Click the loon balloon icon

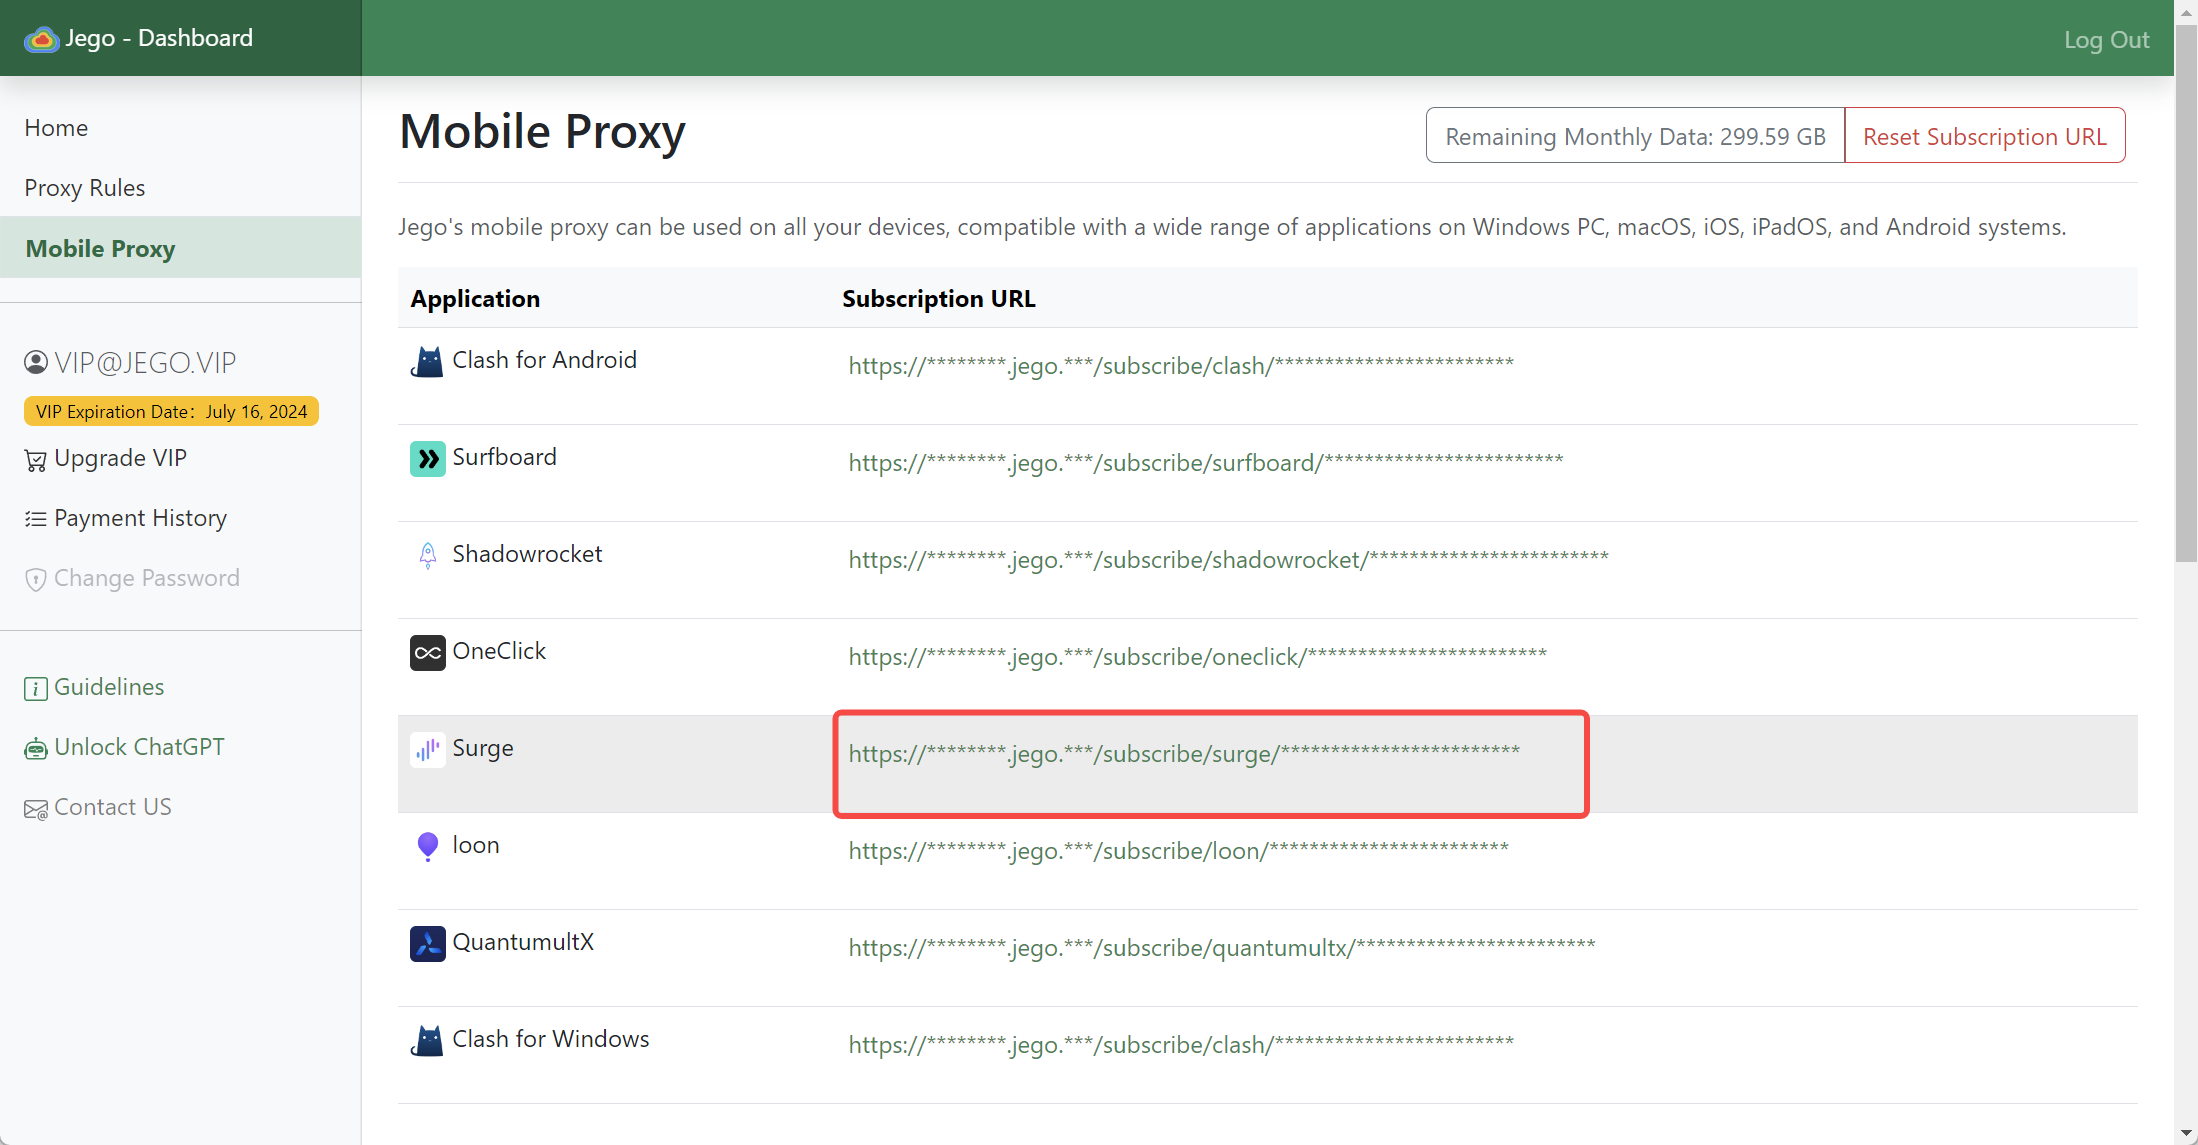(x=427, y=846)
